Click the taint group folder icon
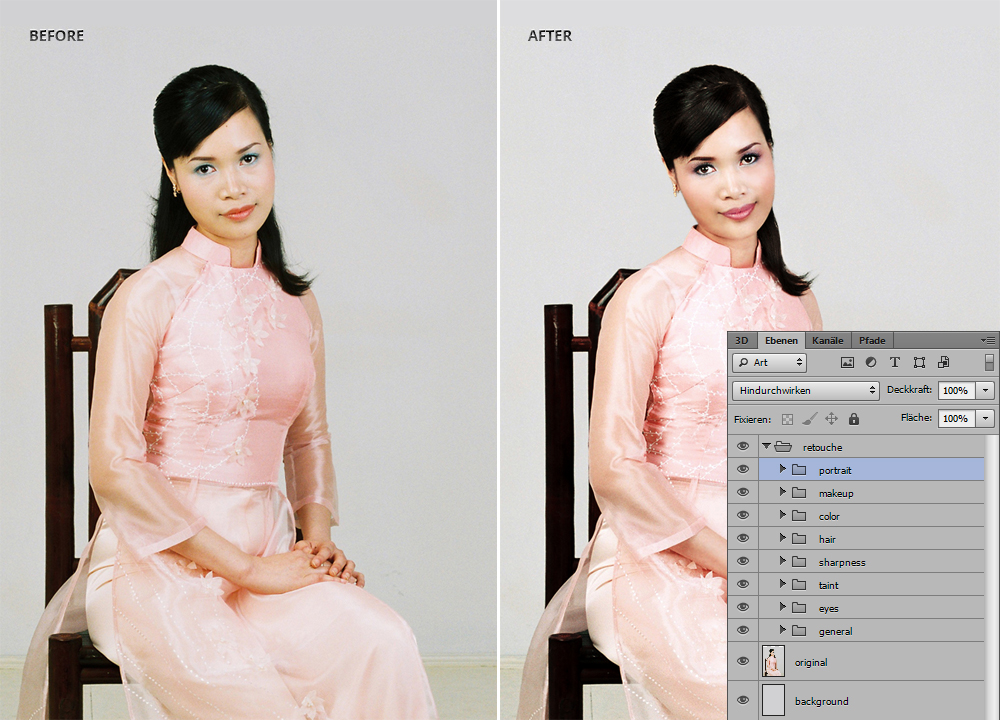The image size is (1000, 720). tap(799, 584)
